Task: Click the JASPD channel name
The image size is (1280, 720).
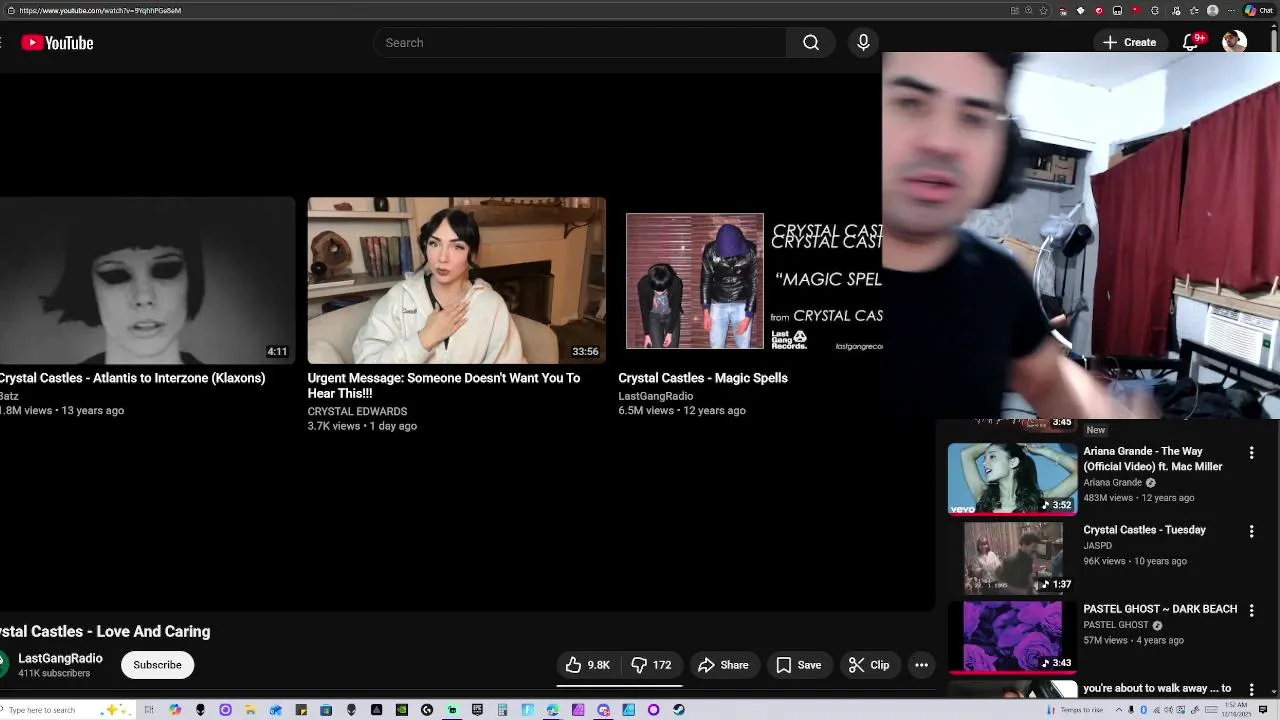Action: click(1097, 546)
